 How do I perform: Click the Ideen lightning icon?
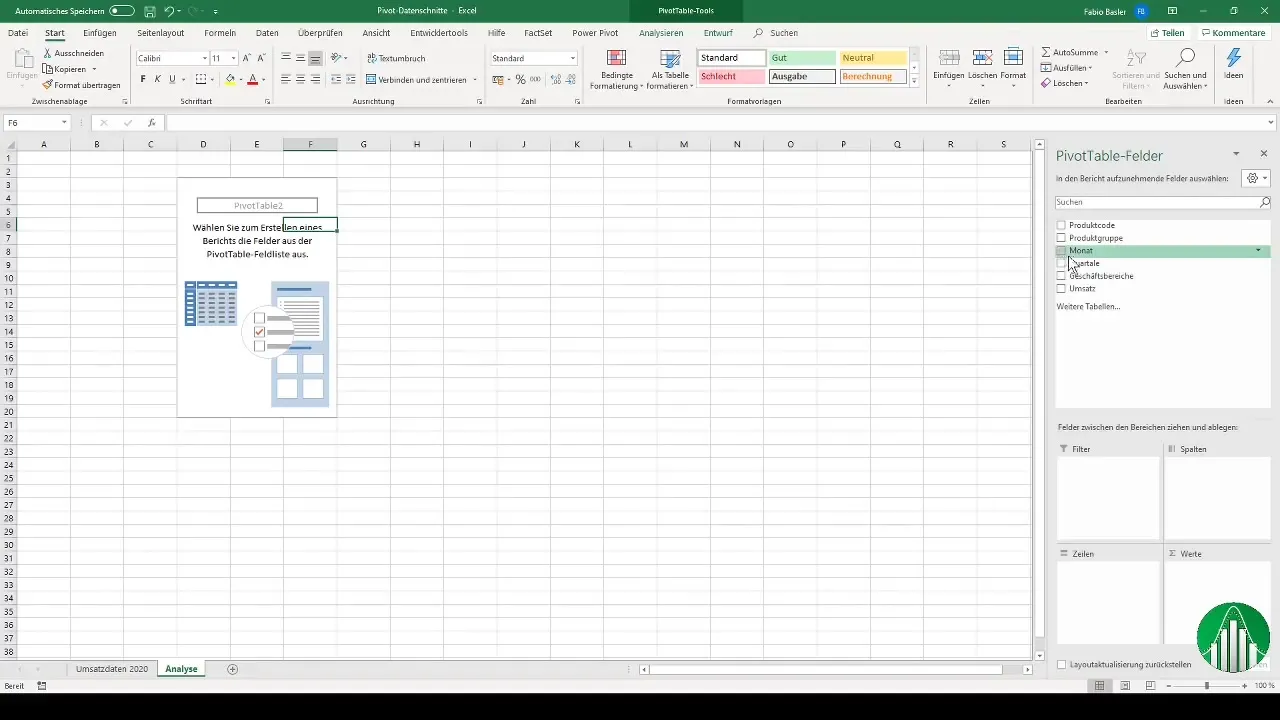(1233, 58)
